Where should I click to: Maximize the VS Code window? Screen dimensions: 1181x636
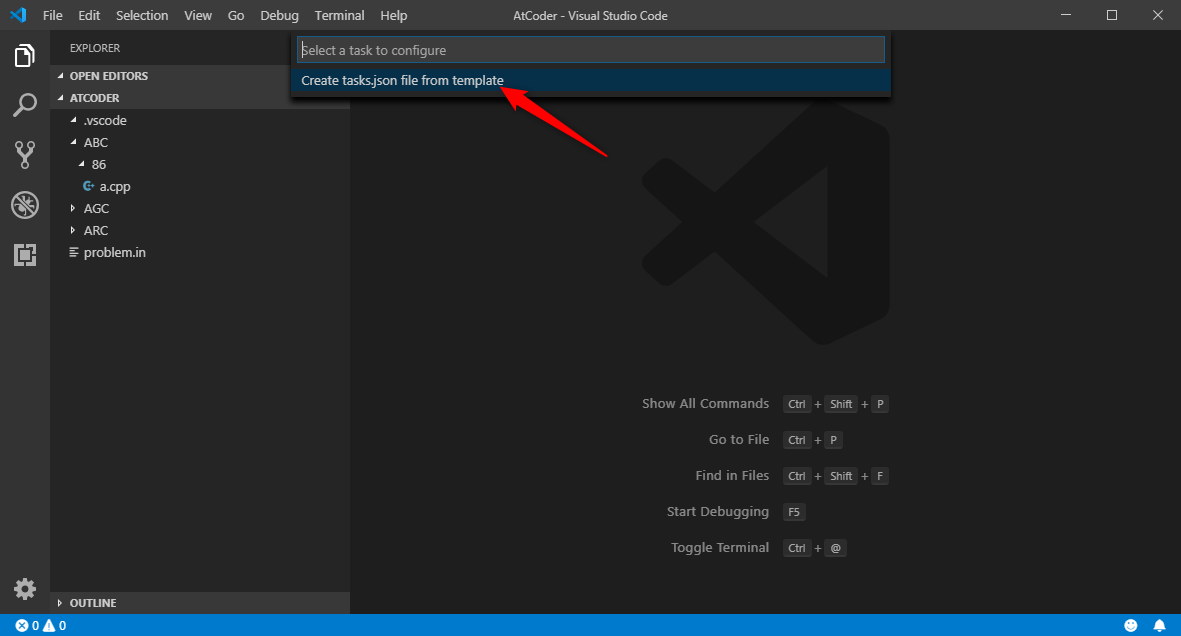[x=1112, y=15]
